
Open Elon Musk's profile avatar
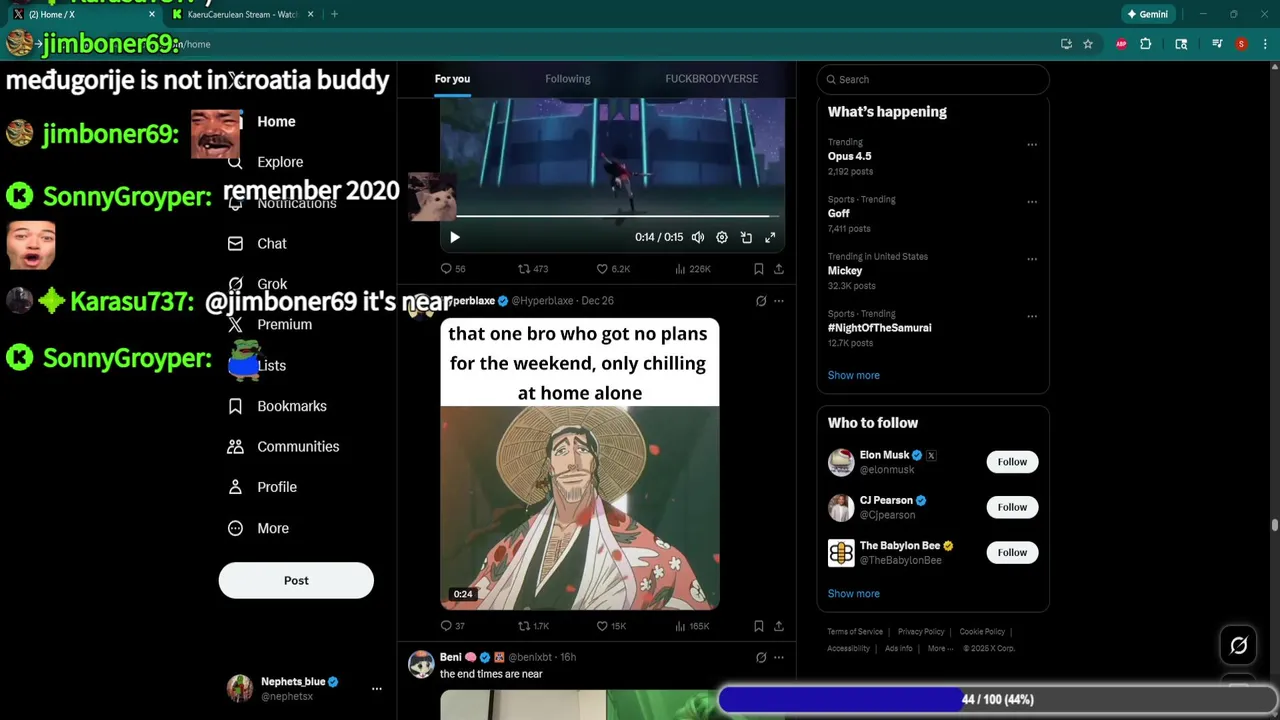(841, 462)
